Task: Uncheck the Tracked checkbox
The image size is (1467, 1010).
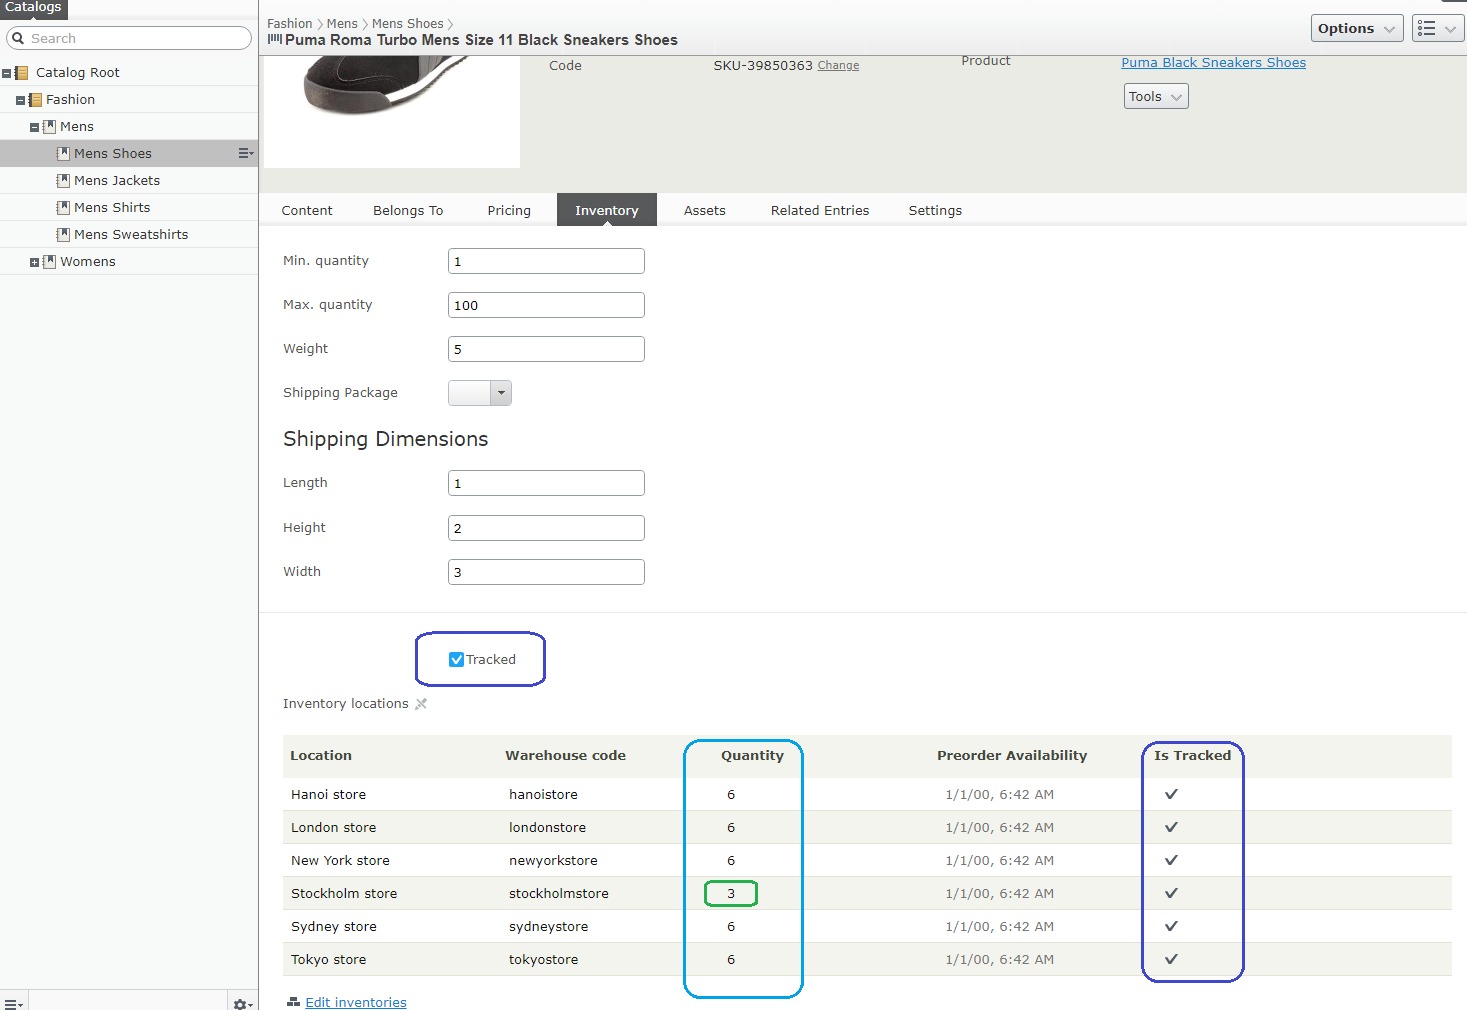Action: pyautogui.click(x=456, y=659)
